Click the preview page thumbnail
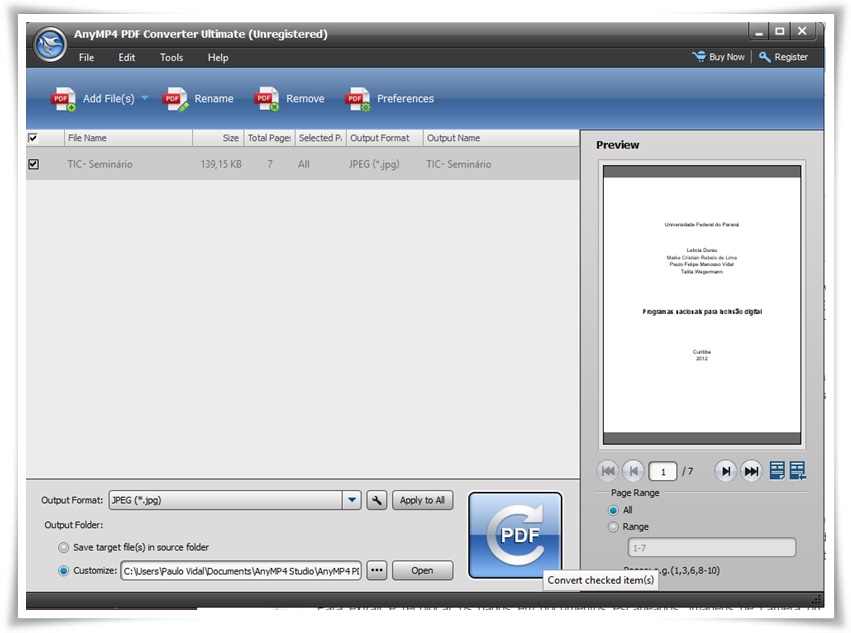 pos(702,305)
